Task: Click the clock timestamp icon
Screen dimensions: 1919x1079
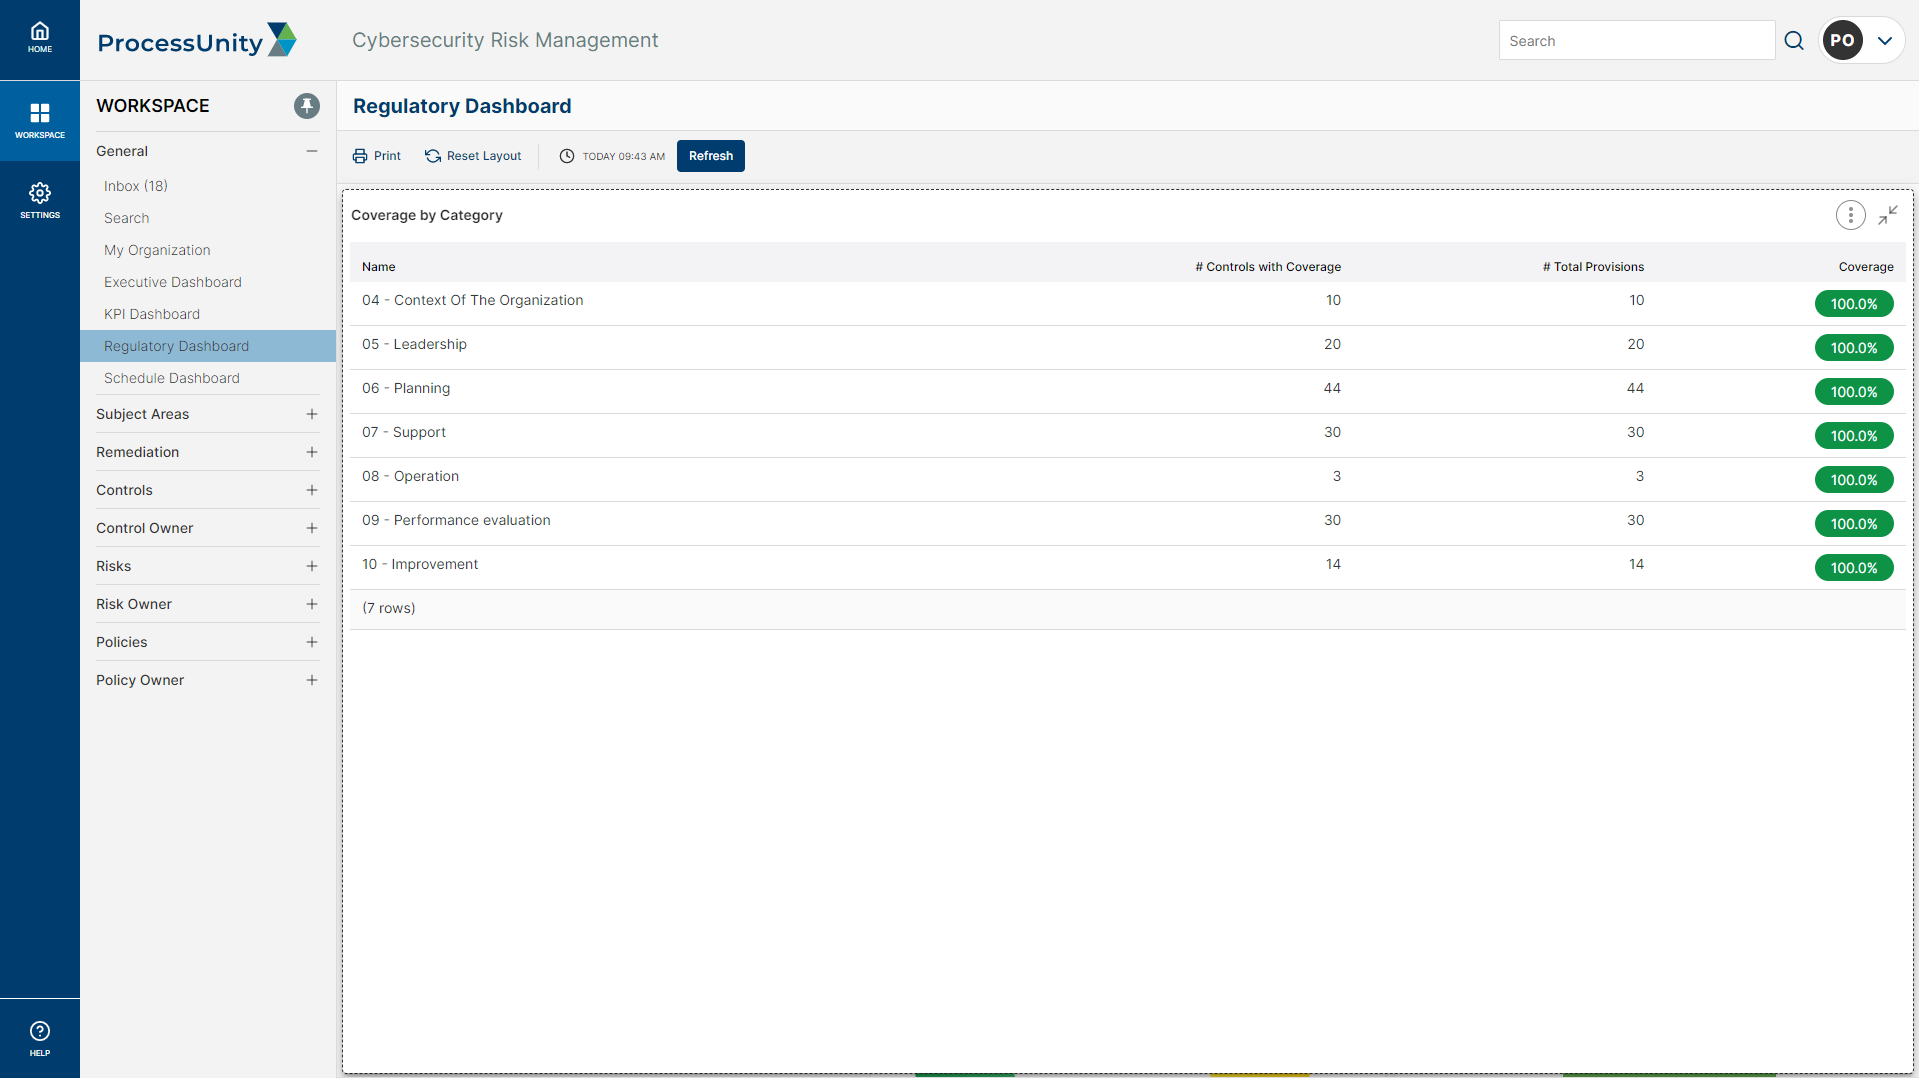Action: [567, 156]
